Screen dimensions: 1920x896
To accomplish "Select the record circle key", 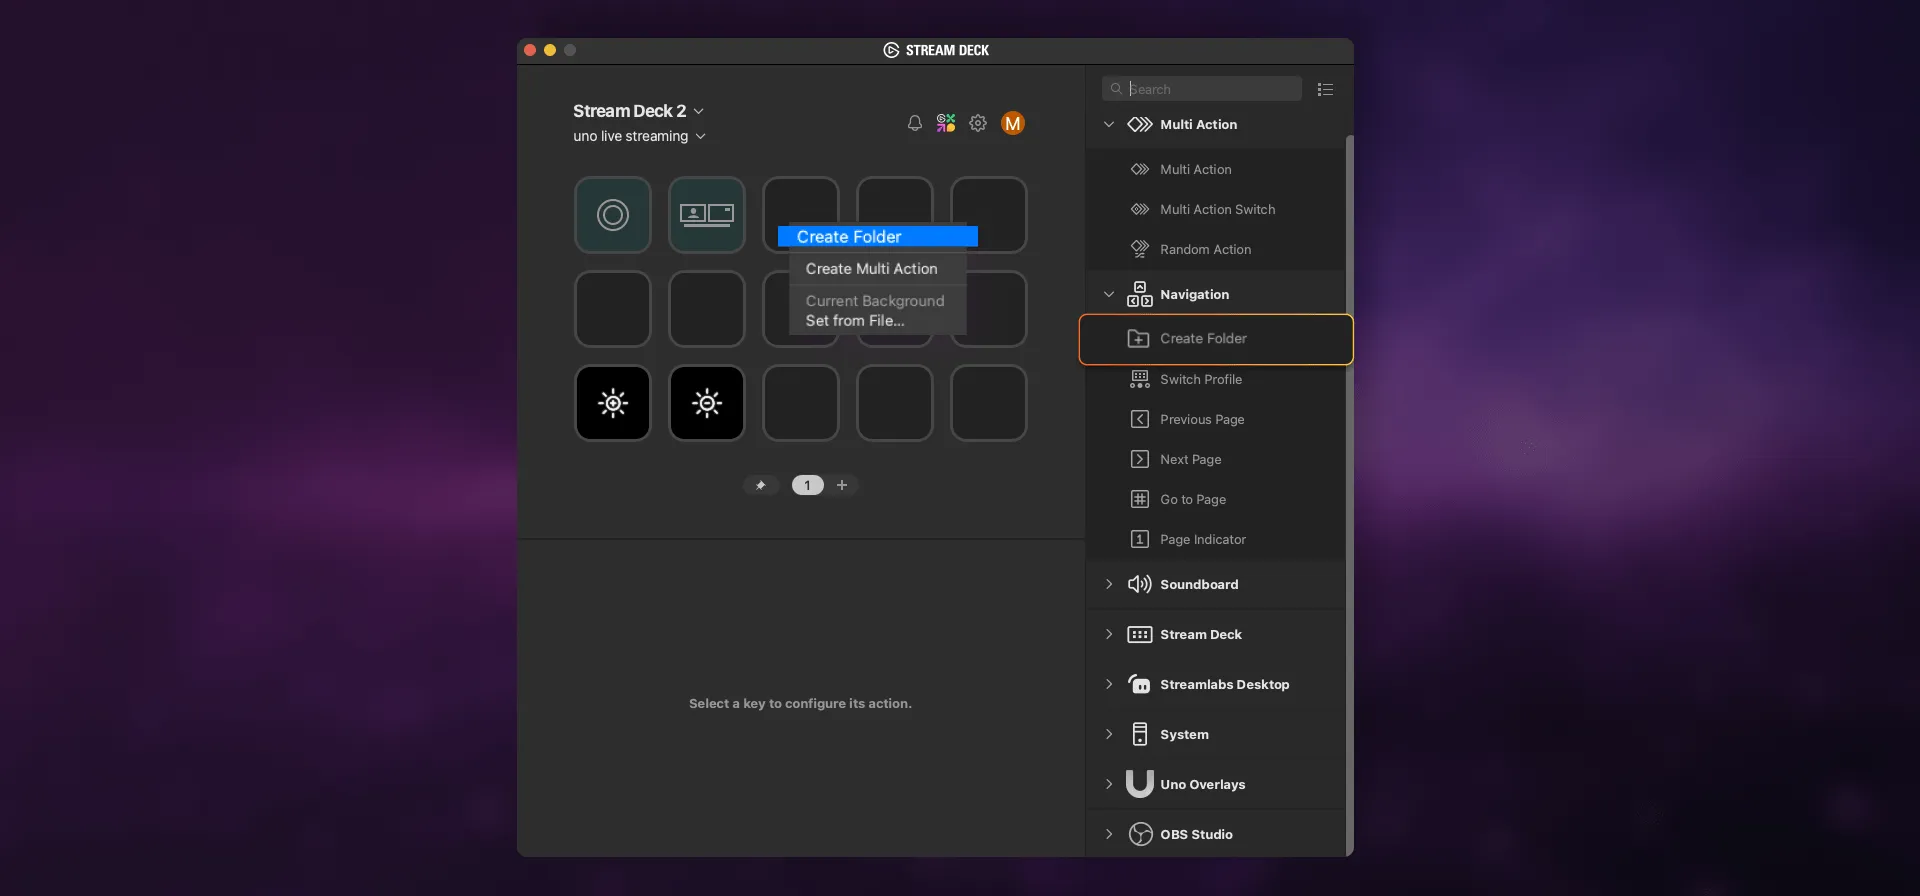I will coord(613,215).
